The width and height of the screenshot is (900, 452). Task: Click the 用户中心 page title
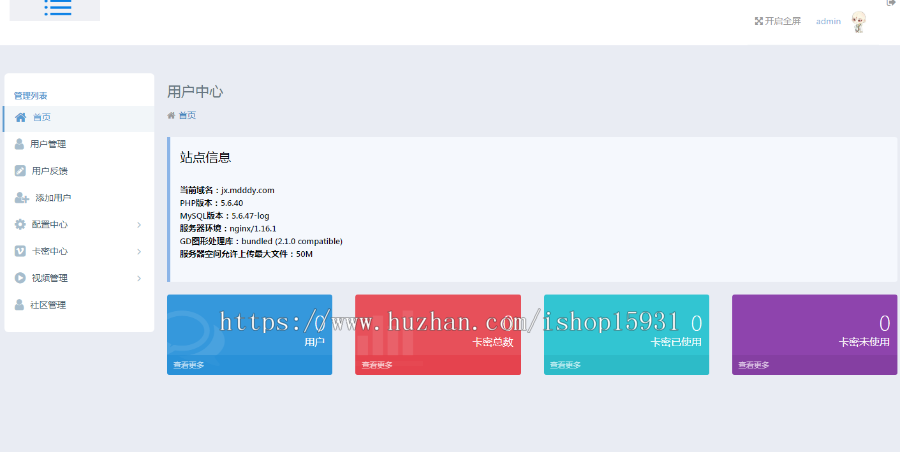pyautogui.click(x=195, y=92)
